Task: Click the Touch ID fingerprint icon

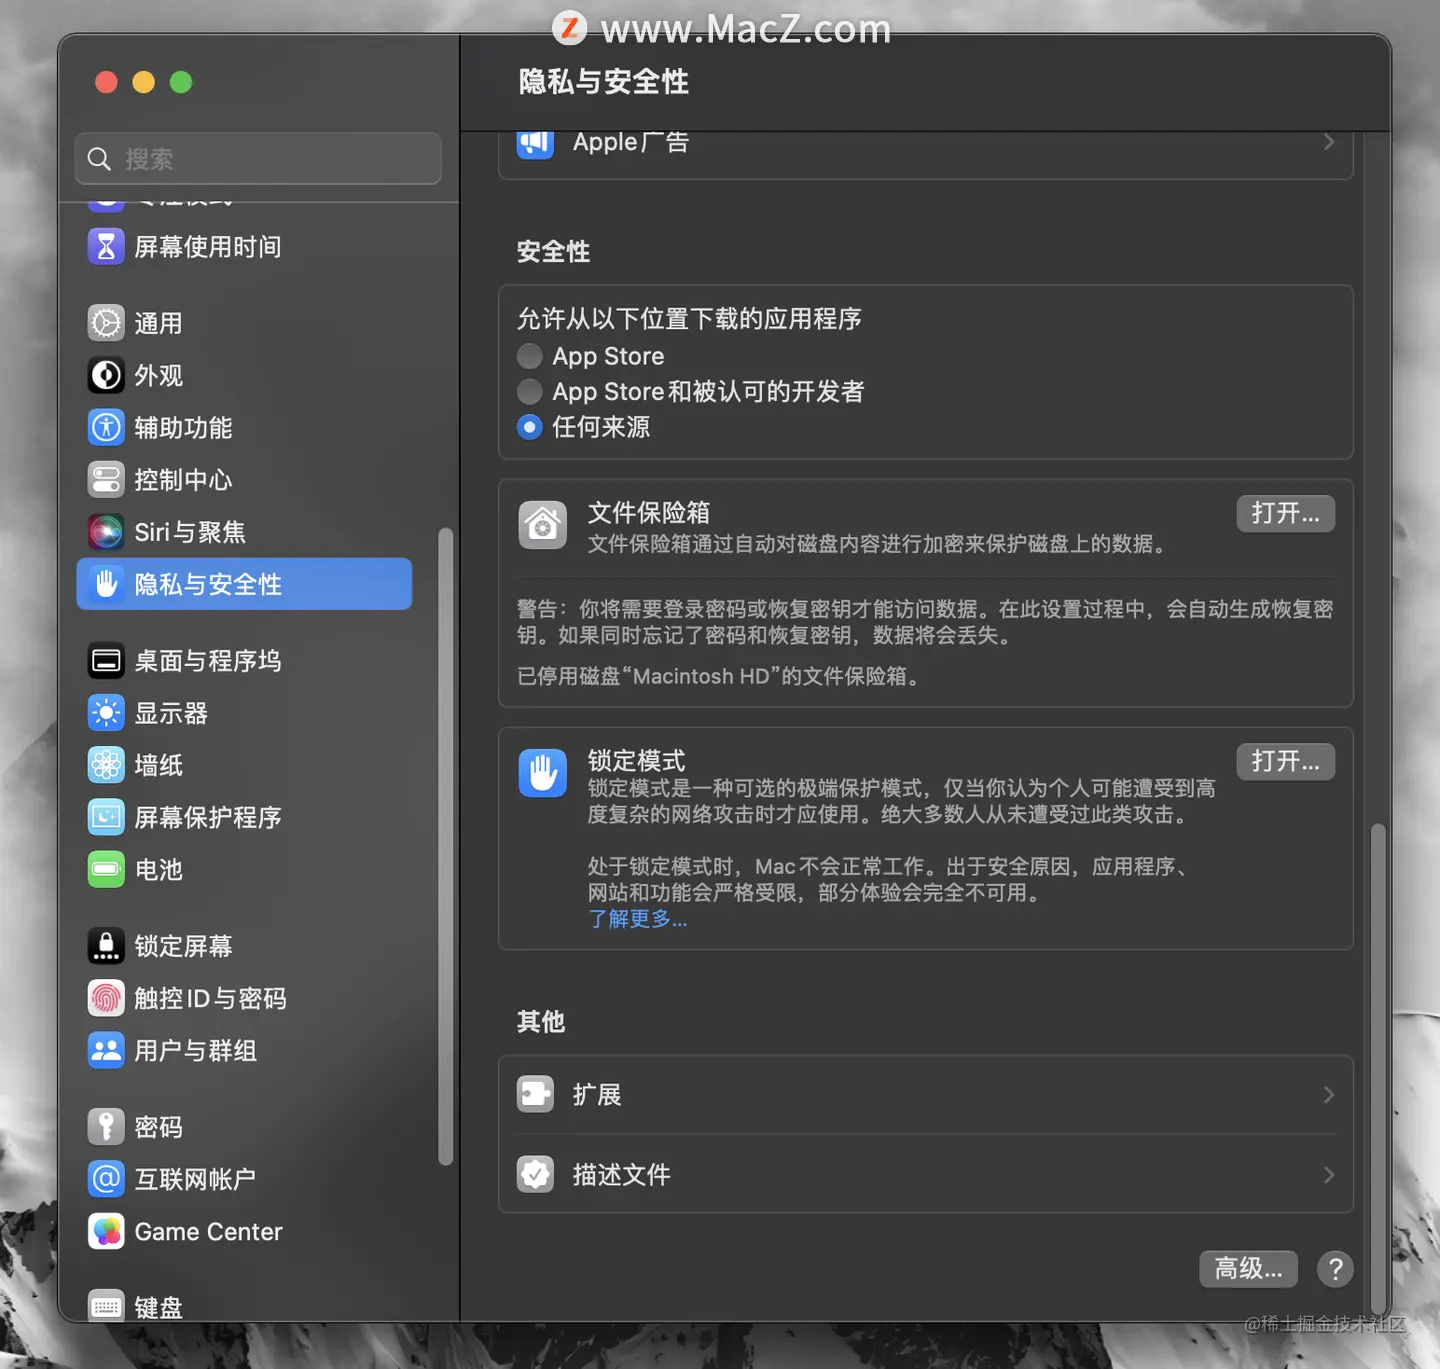Action: point(106,998)
